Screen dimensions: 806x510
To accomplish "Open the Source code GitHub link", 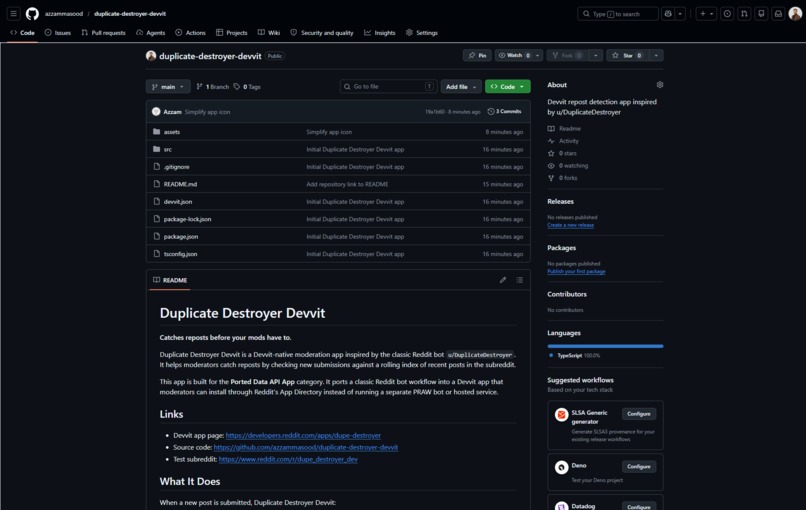I will [306, 447].
